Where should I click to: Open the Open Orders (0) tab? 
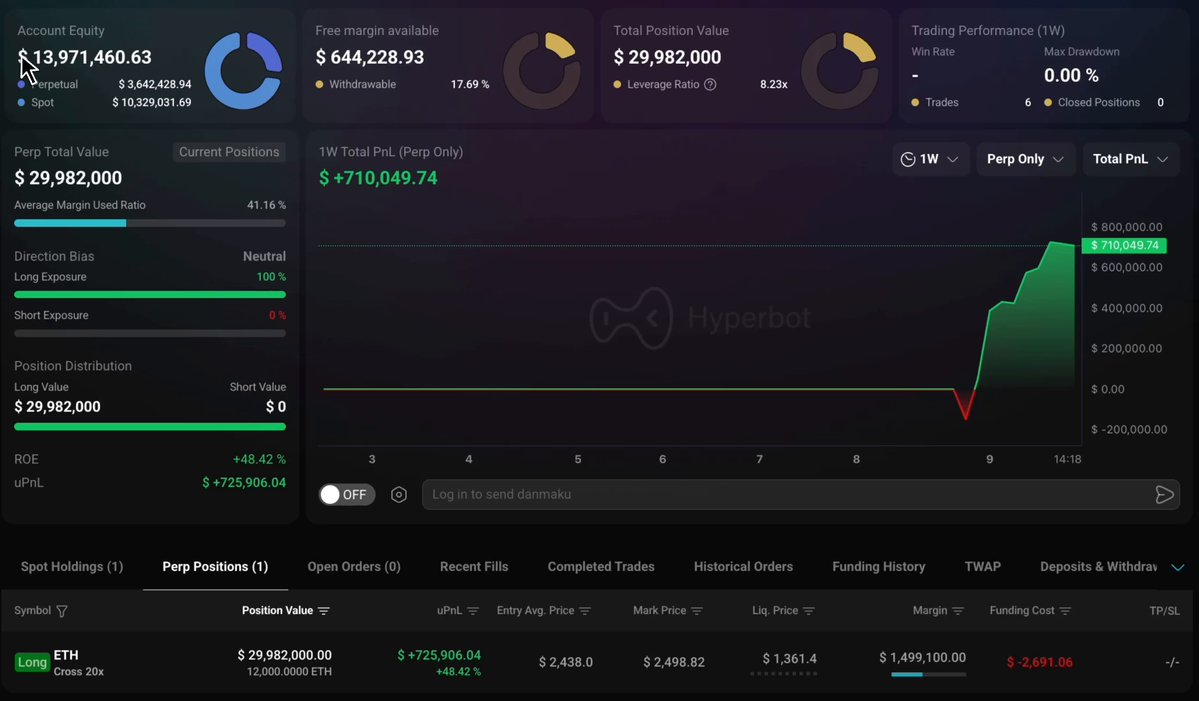[x=354, y=566]
